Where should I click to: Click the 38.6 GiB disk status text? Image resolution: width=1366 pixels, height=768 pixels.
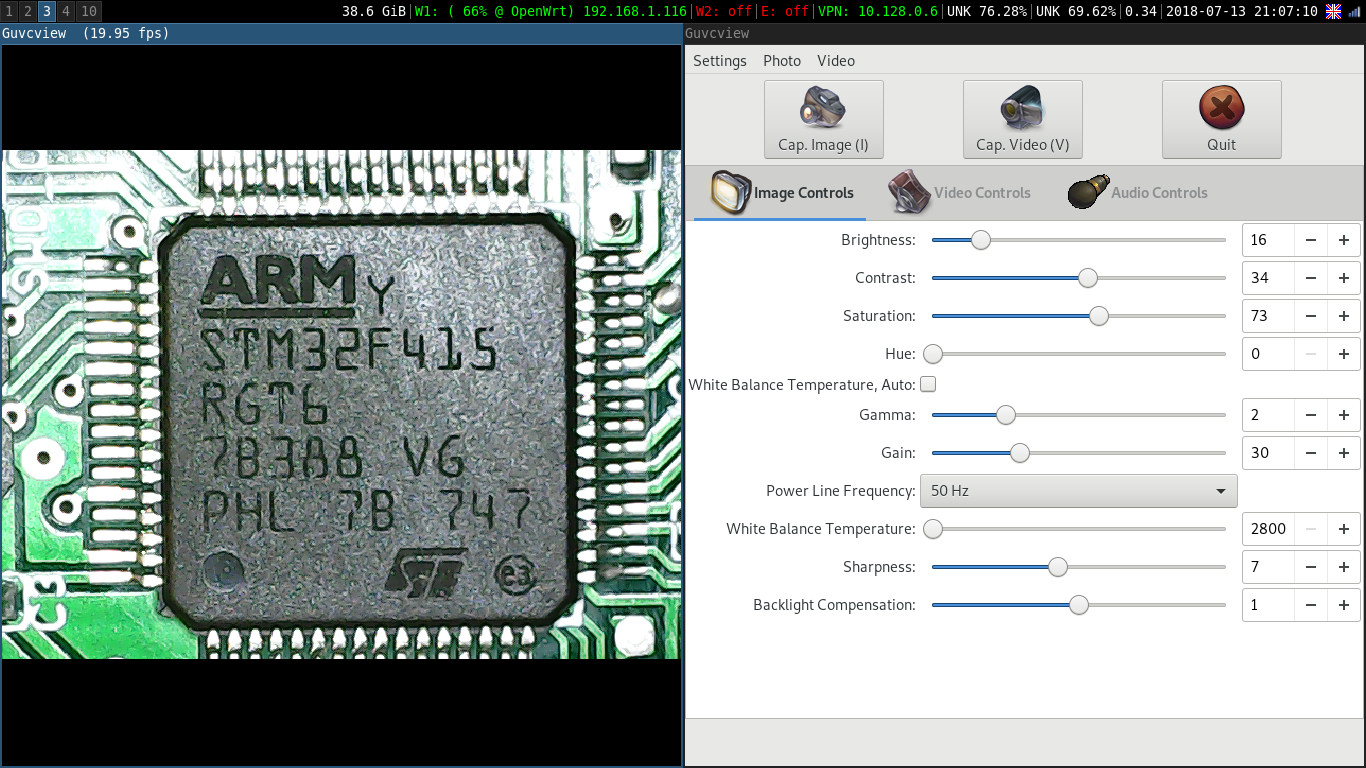(x=374, y=11)
